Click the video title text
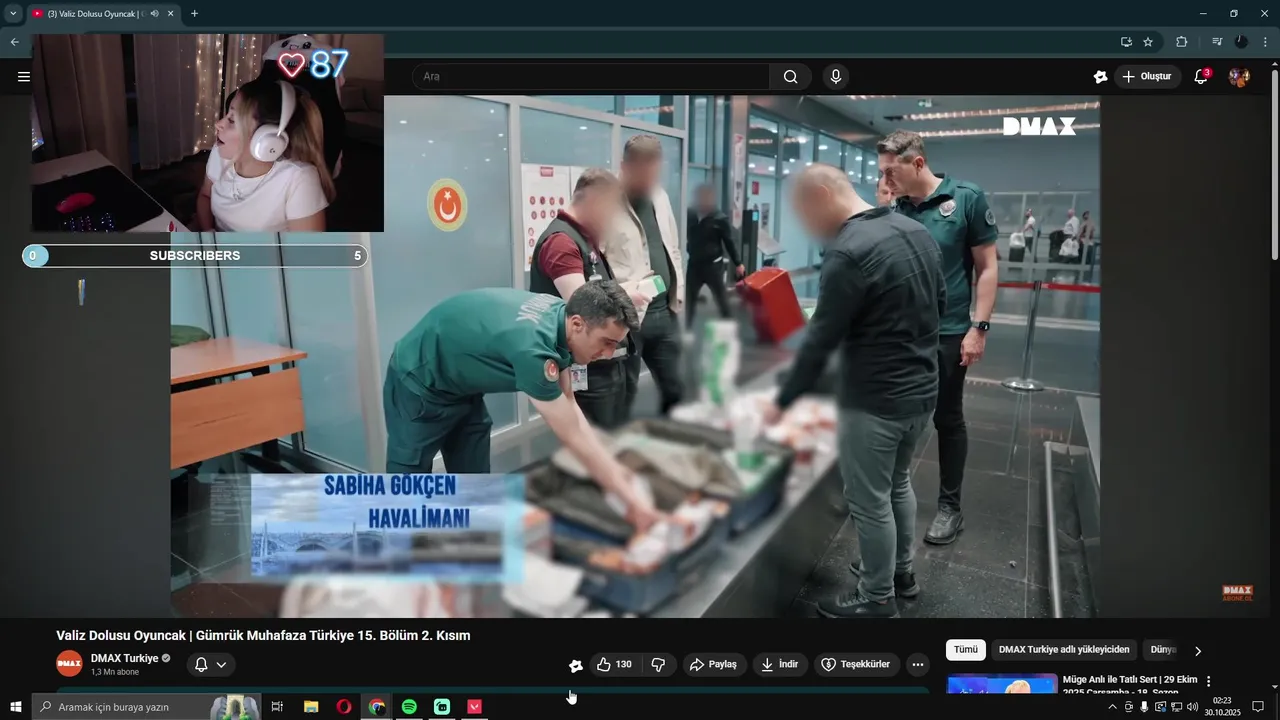Image resolution: width=1280 pixels, height=720 pixels. pos(263,635)
